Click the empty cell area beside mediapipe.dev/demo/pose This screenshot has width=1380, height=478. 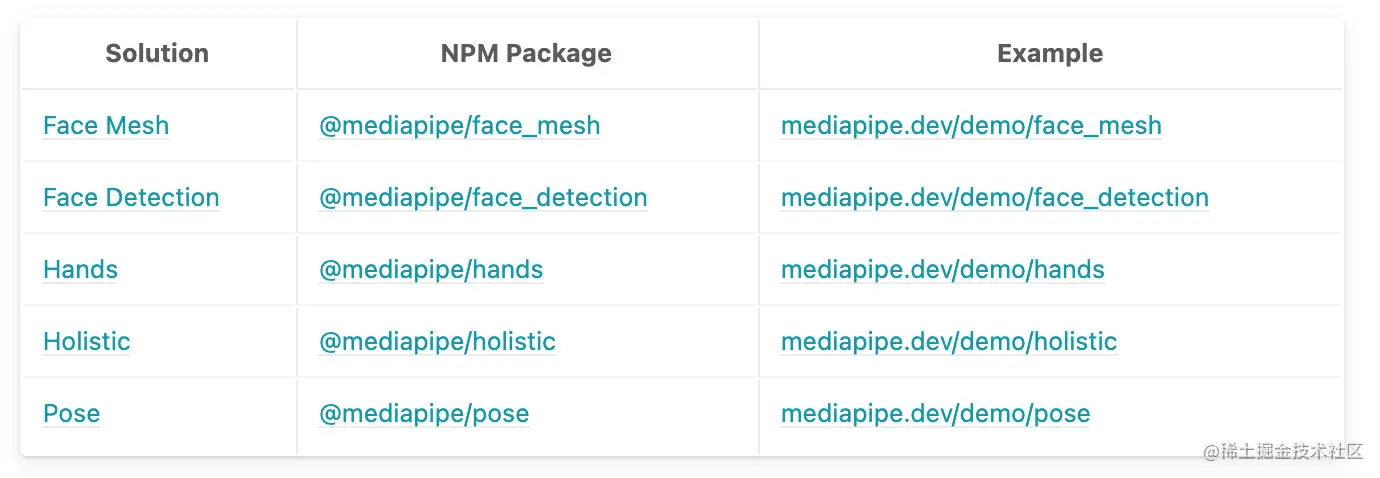1215,414
